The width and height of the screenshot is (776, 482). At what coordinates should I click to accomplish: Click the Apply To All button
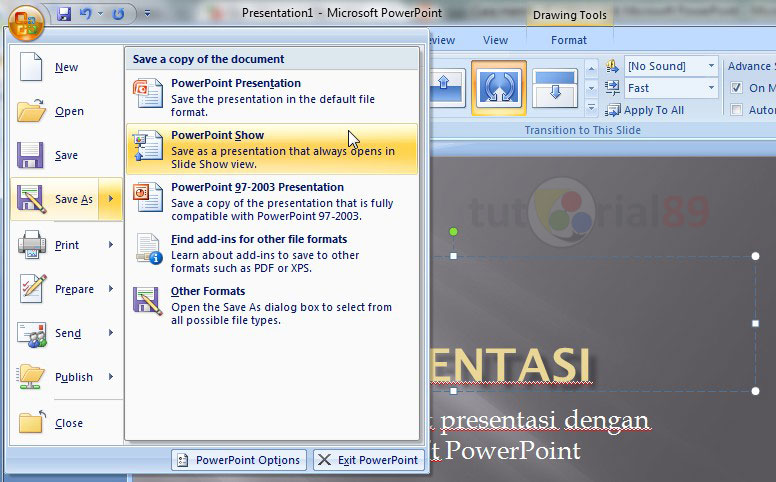tap(644, 110)
